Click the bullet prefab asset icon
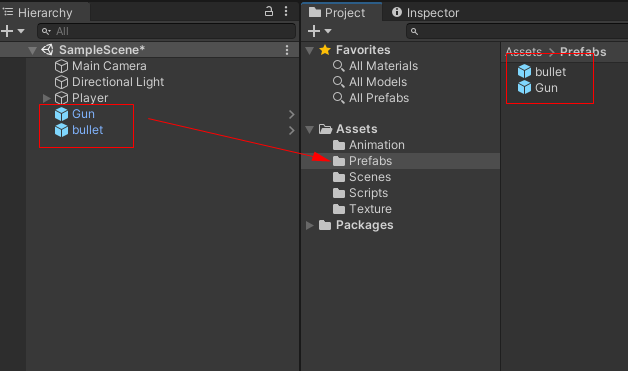Screen dimensions: 628x371 pyautogui.click(x=524, y=71)
